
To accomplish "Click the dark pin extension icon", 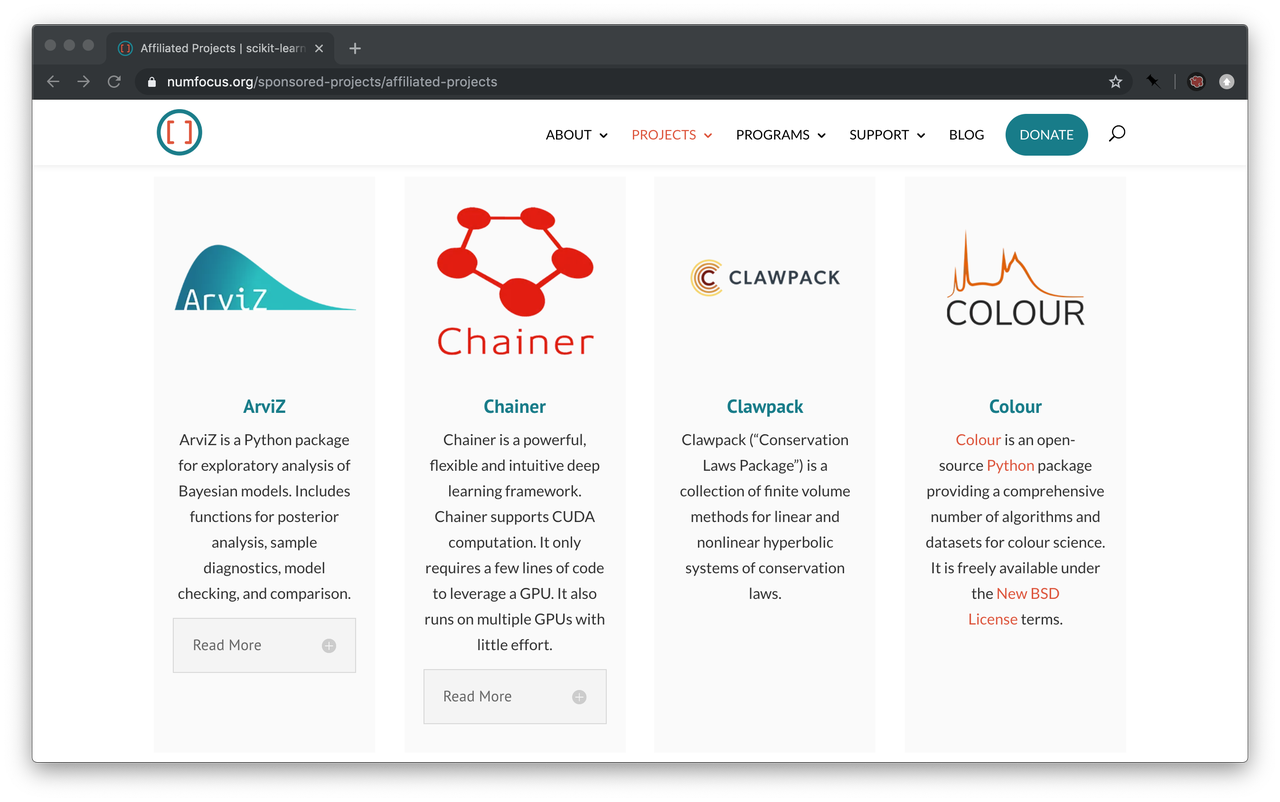I will (1153, 82).
